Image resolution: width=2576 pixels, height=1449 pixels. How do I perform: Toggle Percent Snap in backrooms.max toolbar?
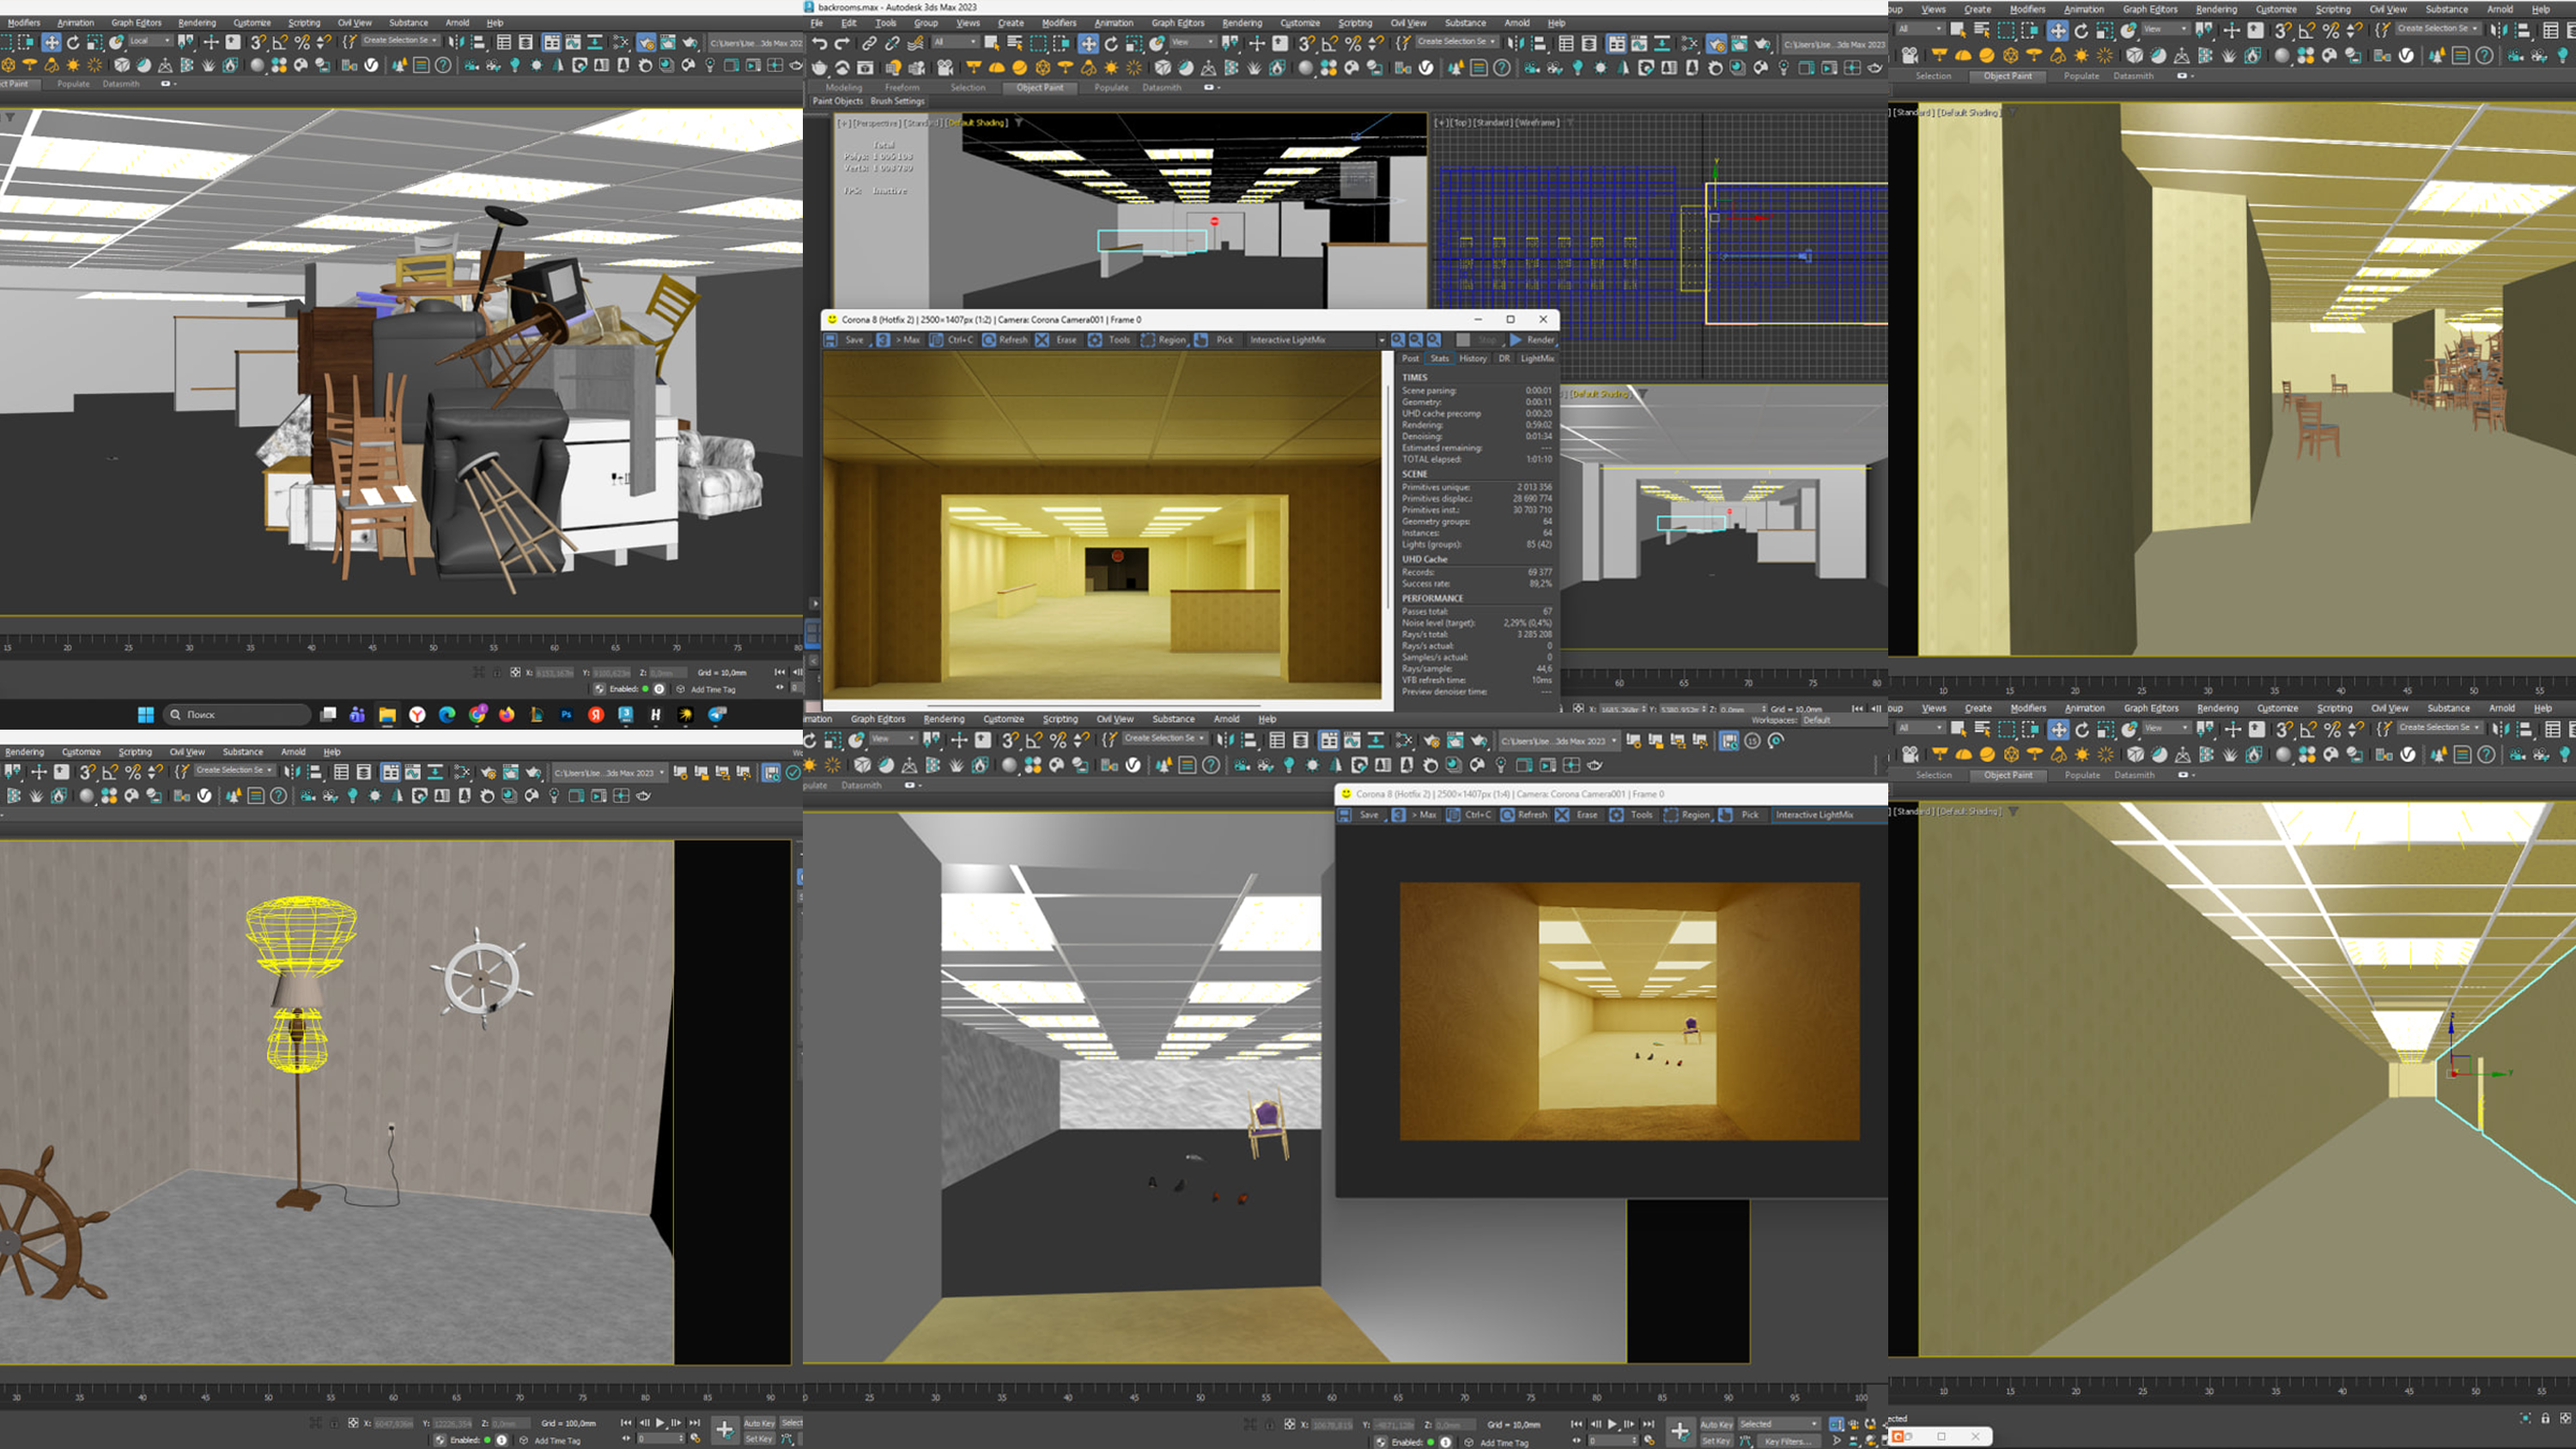pos(1353,43)
